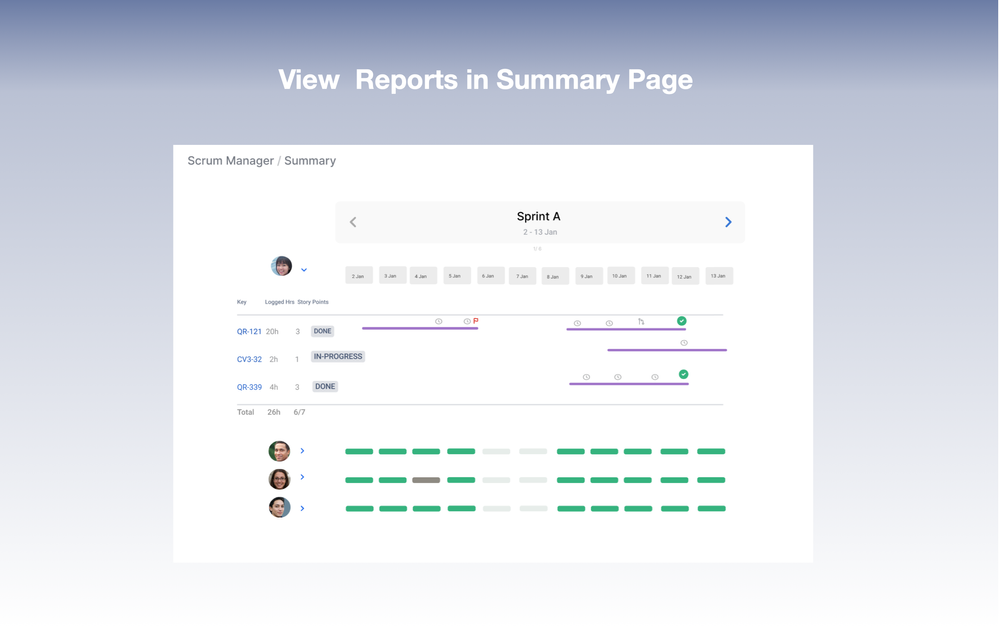Image resolution: width=999 pixels, height=628 pixels.
Task: Click the first green progress segment in row one
Action: 359,451
